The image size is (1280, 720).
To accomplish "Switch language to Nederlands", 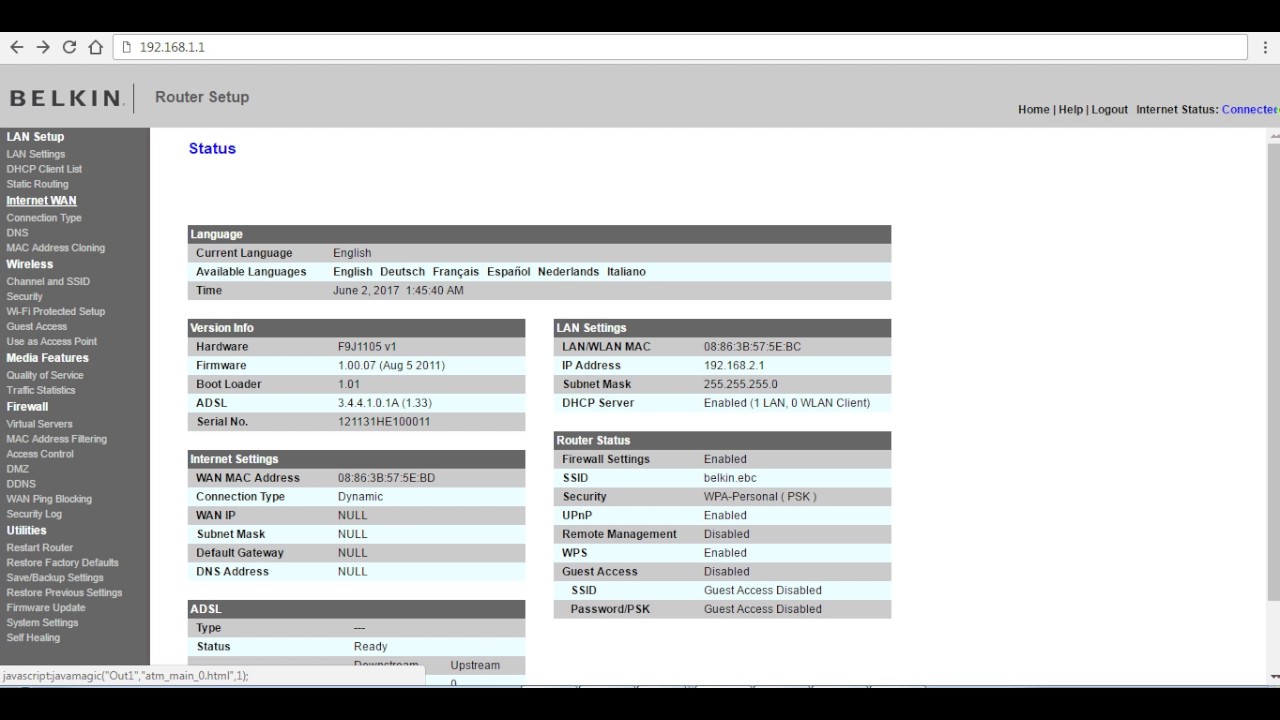I will coord(568,272).
